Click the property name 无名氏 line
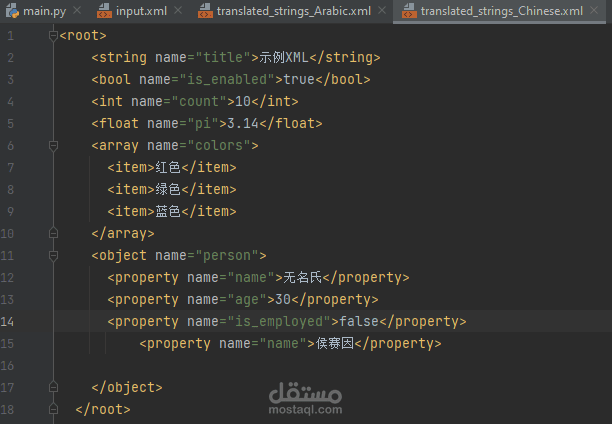 (x=258, y=278)
